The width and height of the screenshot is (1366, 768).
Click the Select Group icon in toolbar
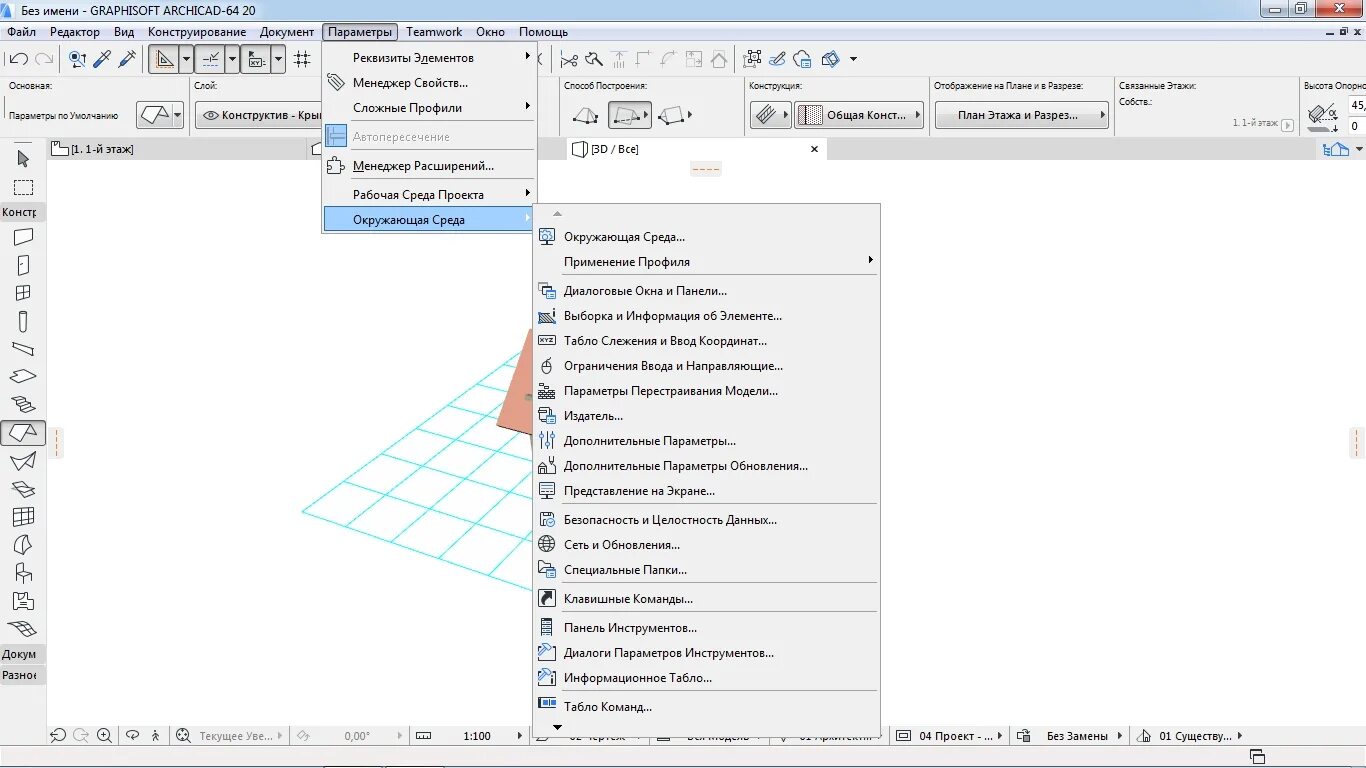pos(753,59)
